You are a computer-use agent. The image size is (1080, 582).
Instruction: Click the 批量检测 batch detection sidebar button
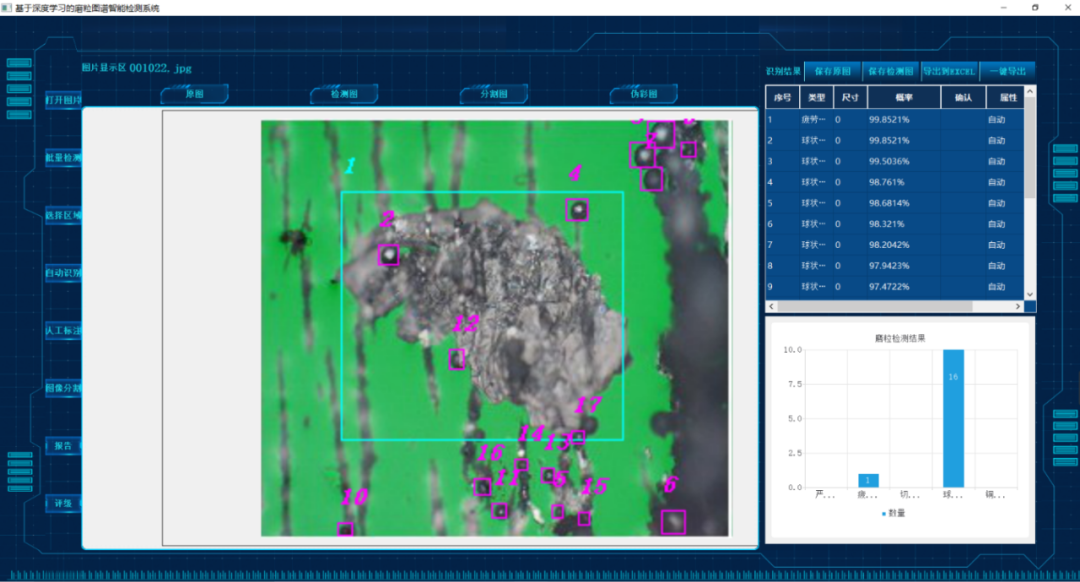63,158
